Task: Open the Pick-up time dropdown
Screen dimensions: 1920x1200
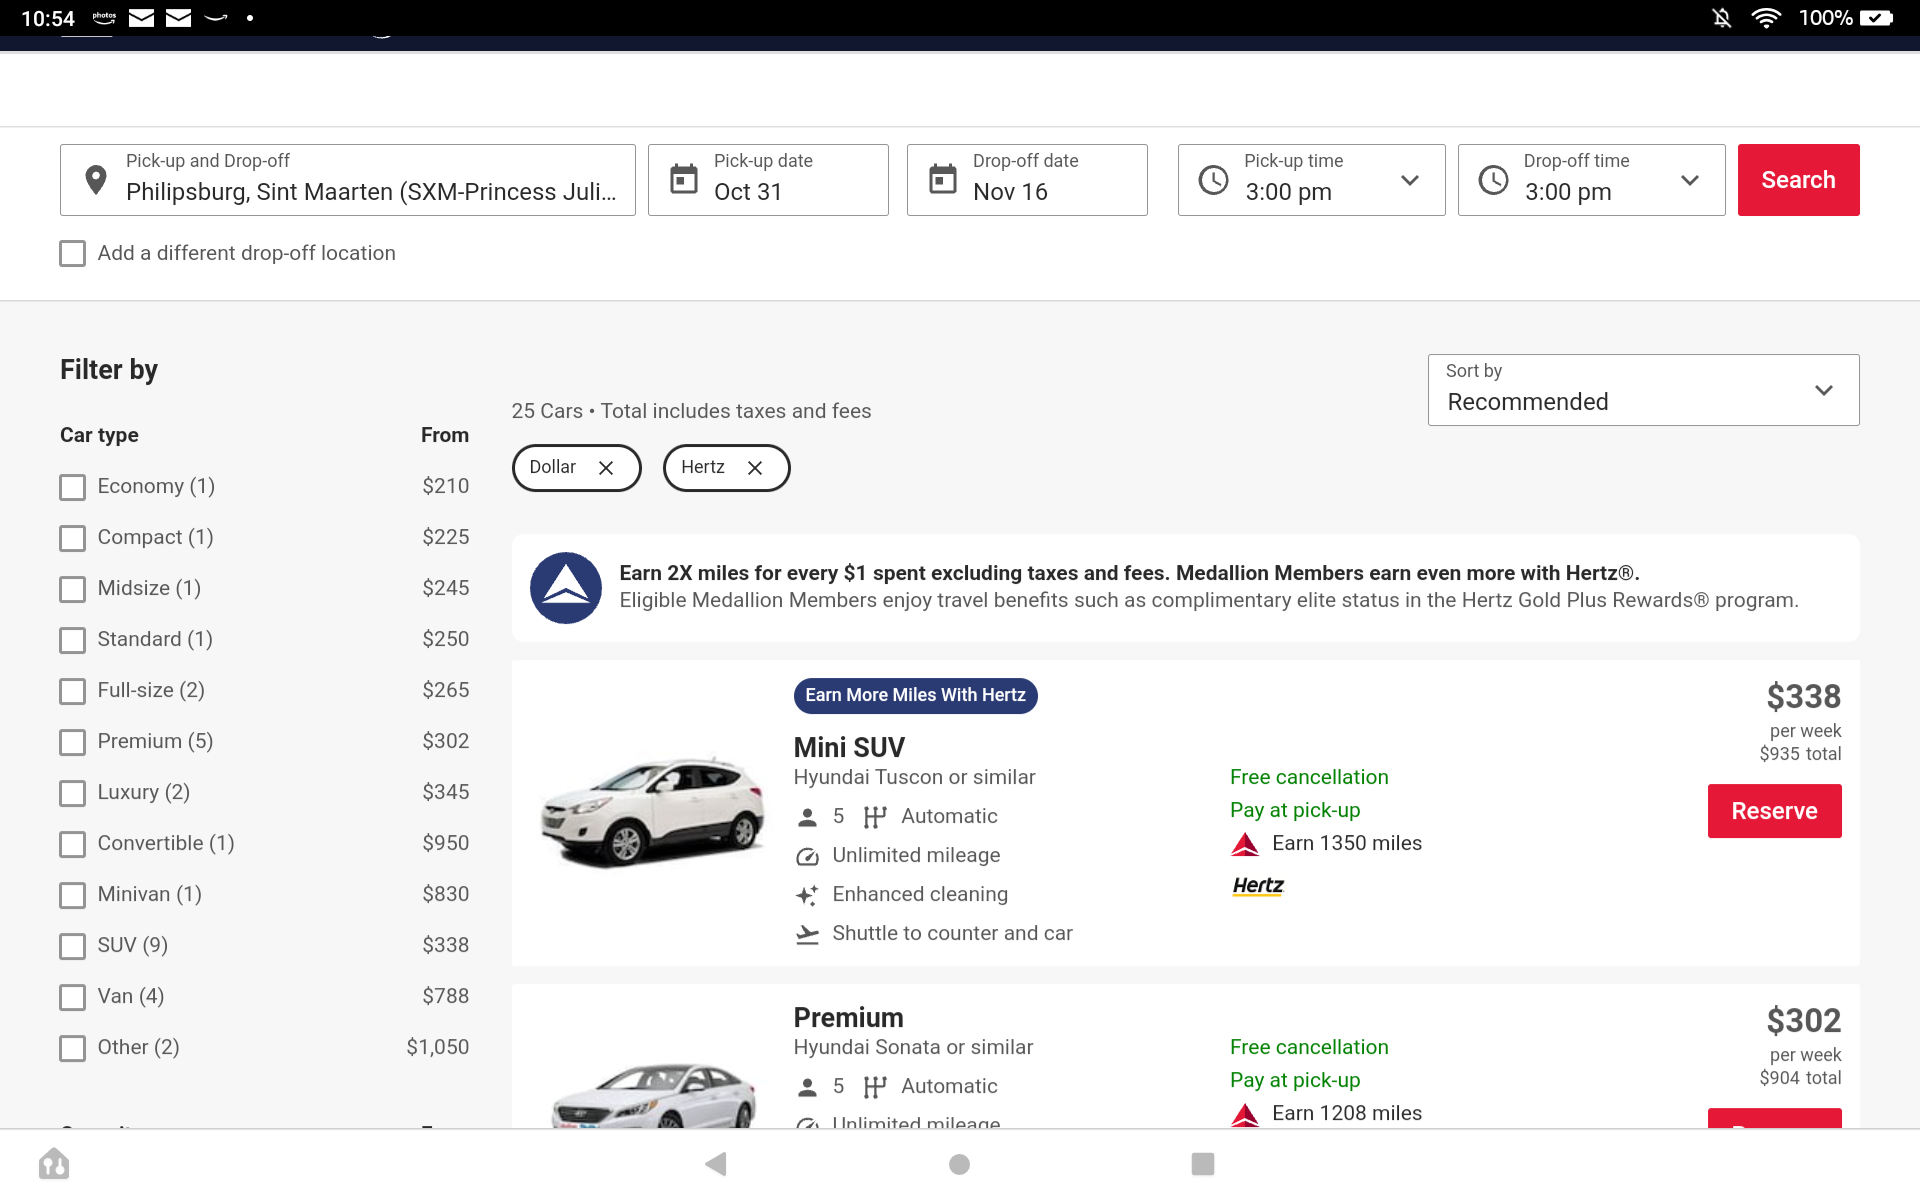Action: [1312, 180]
